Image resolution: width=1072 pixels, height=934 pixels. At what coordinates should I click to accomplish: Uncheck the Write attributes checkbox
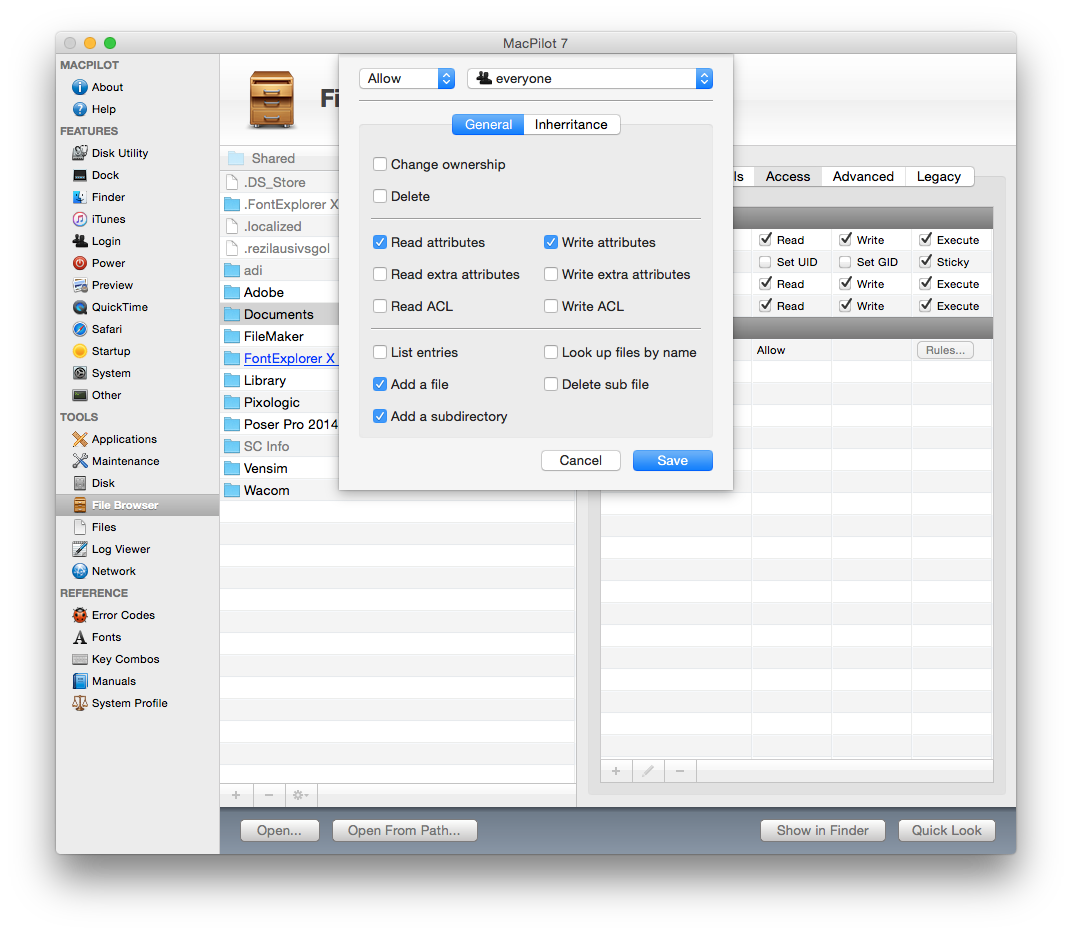(x=551, y=242)
